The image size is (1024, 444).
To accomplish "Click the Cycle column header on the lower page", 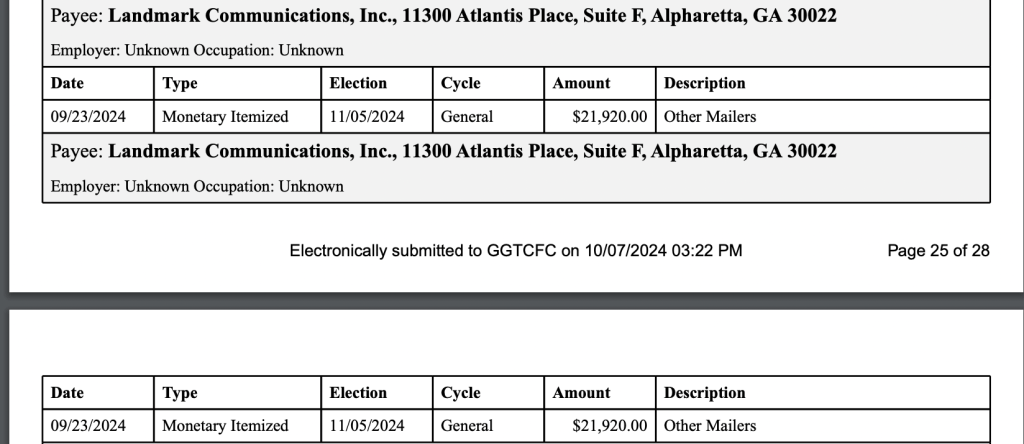I will point(460,393).
